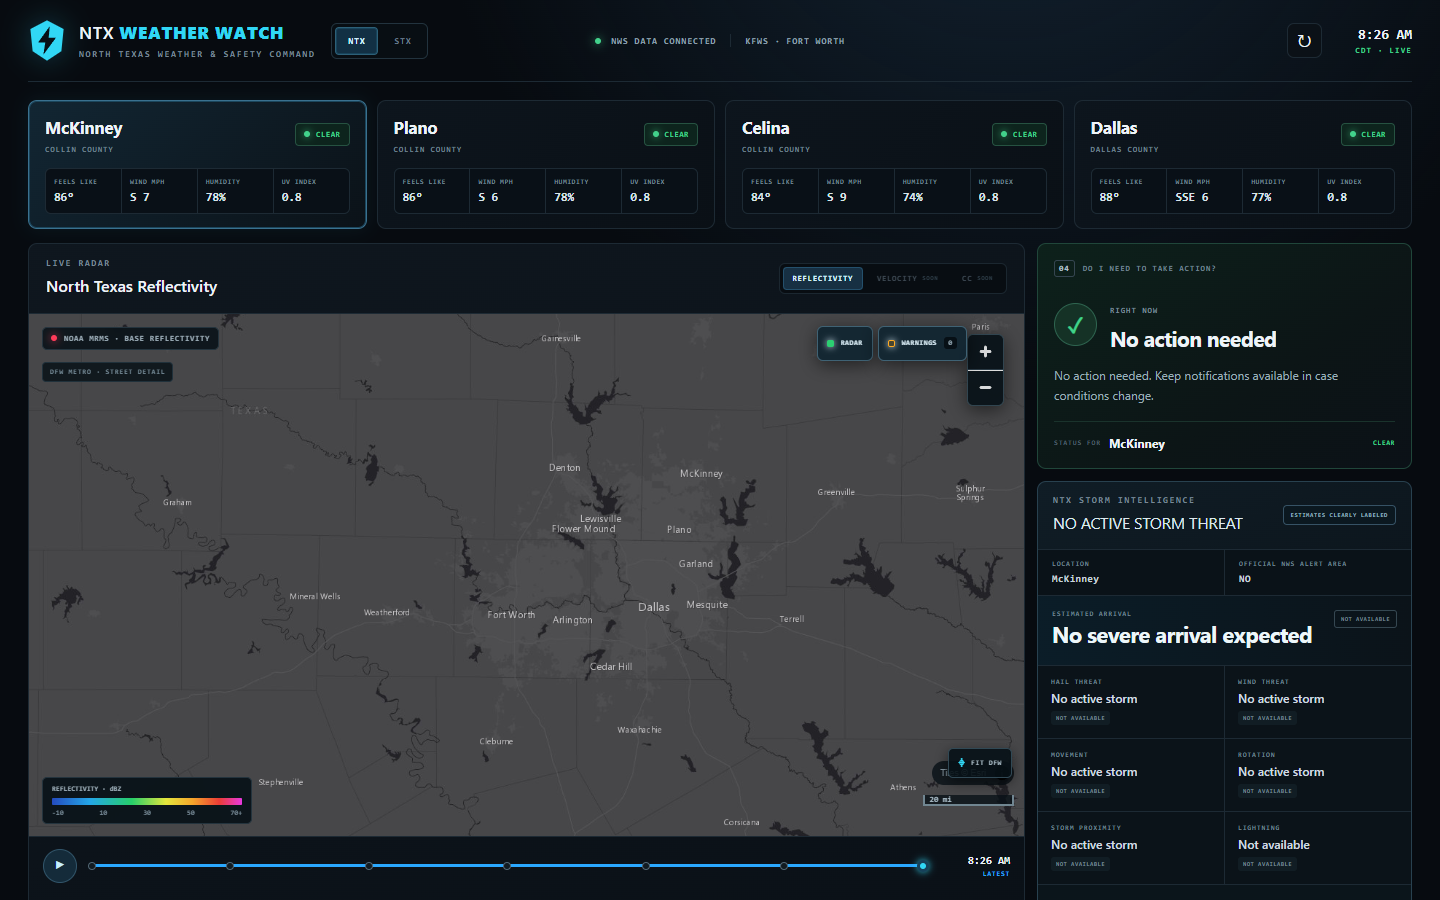Screen dimensions: 1440x900
Task: Click the 'Estimates clearly labeled' badge
Action: pos(1339,515)
